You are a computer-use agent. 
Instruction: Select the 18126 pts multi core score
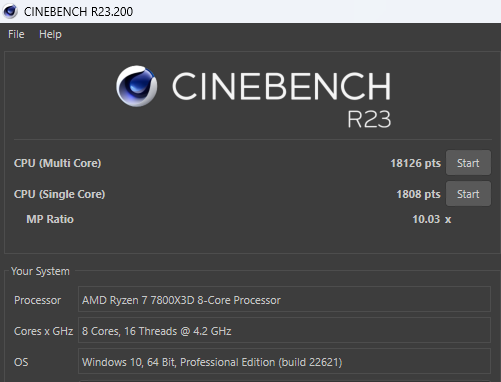[x=415, y=163]
